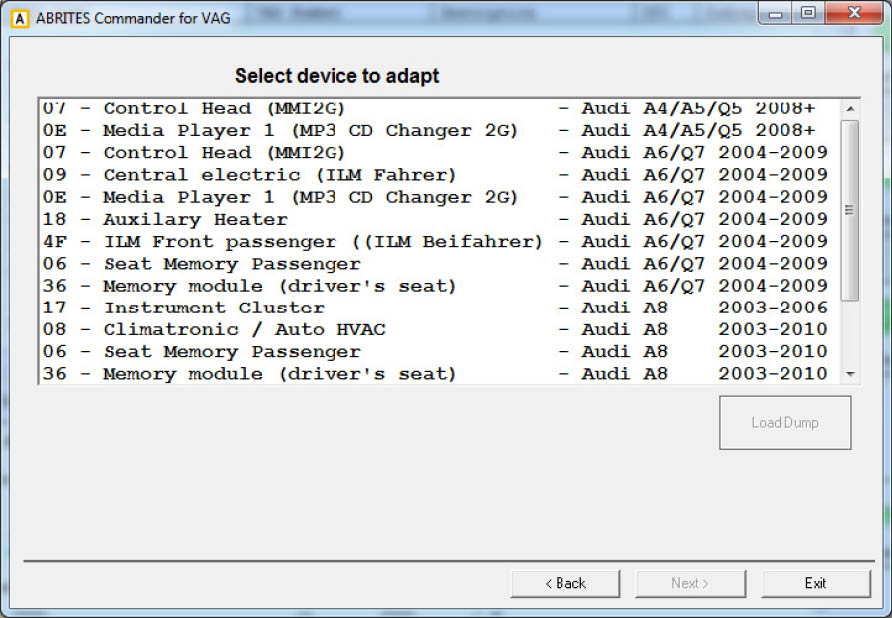Click the ABRITES app icon in title bar
The image size is (892, 618).
pos(20,16)
